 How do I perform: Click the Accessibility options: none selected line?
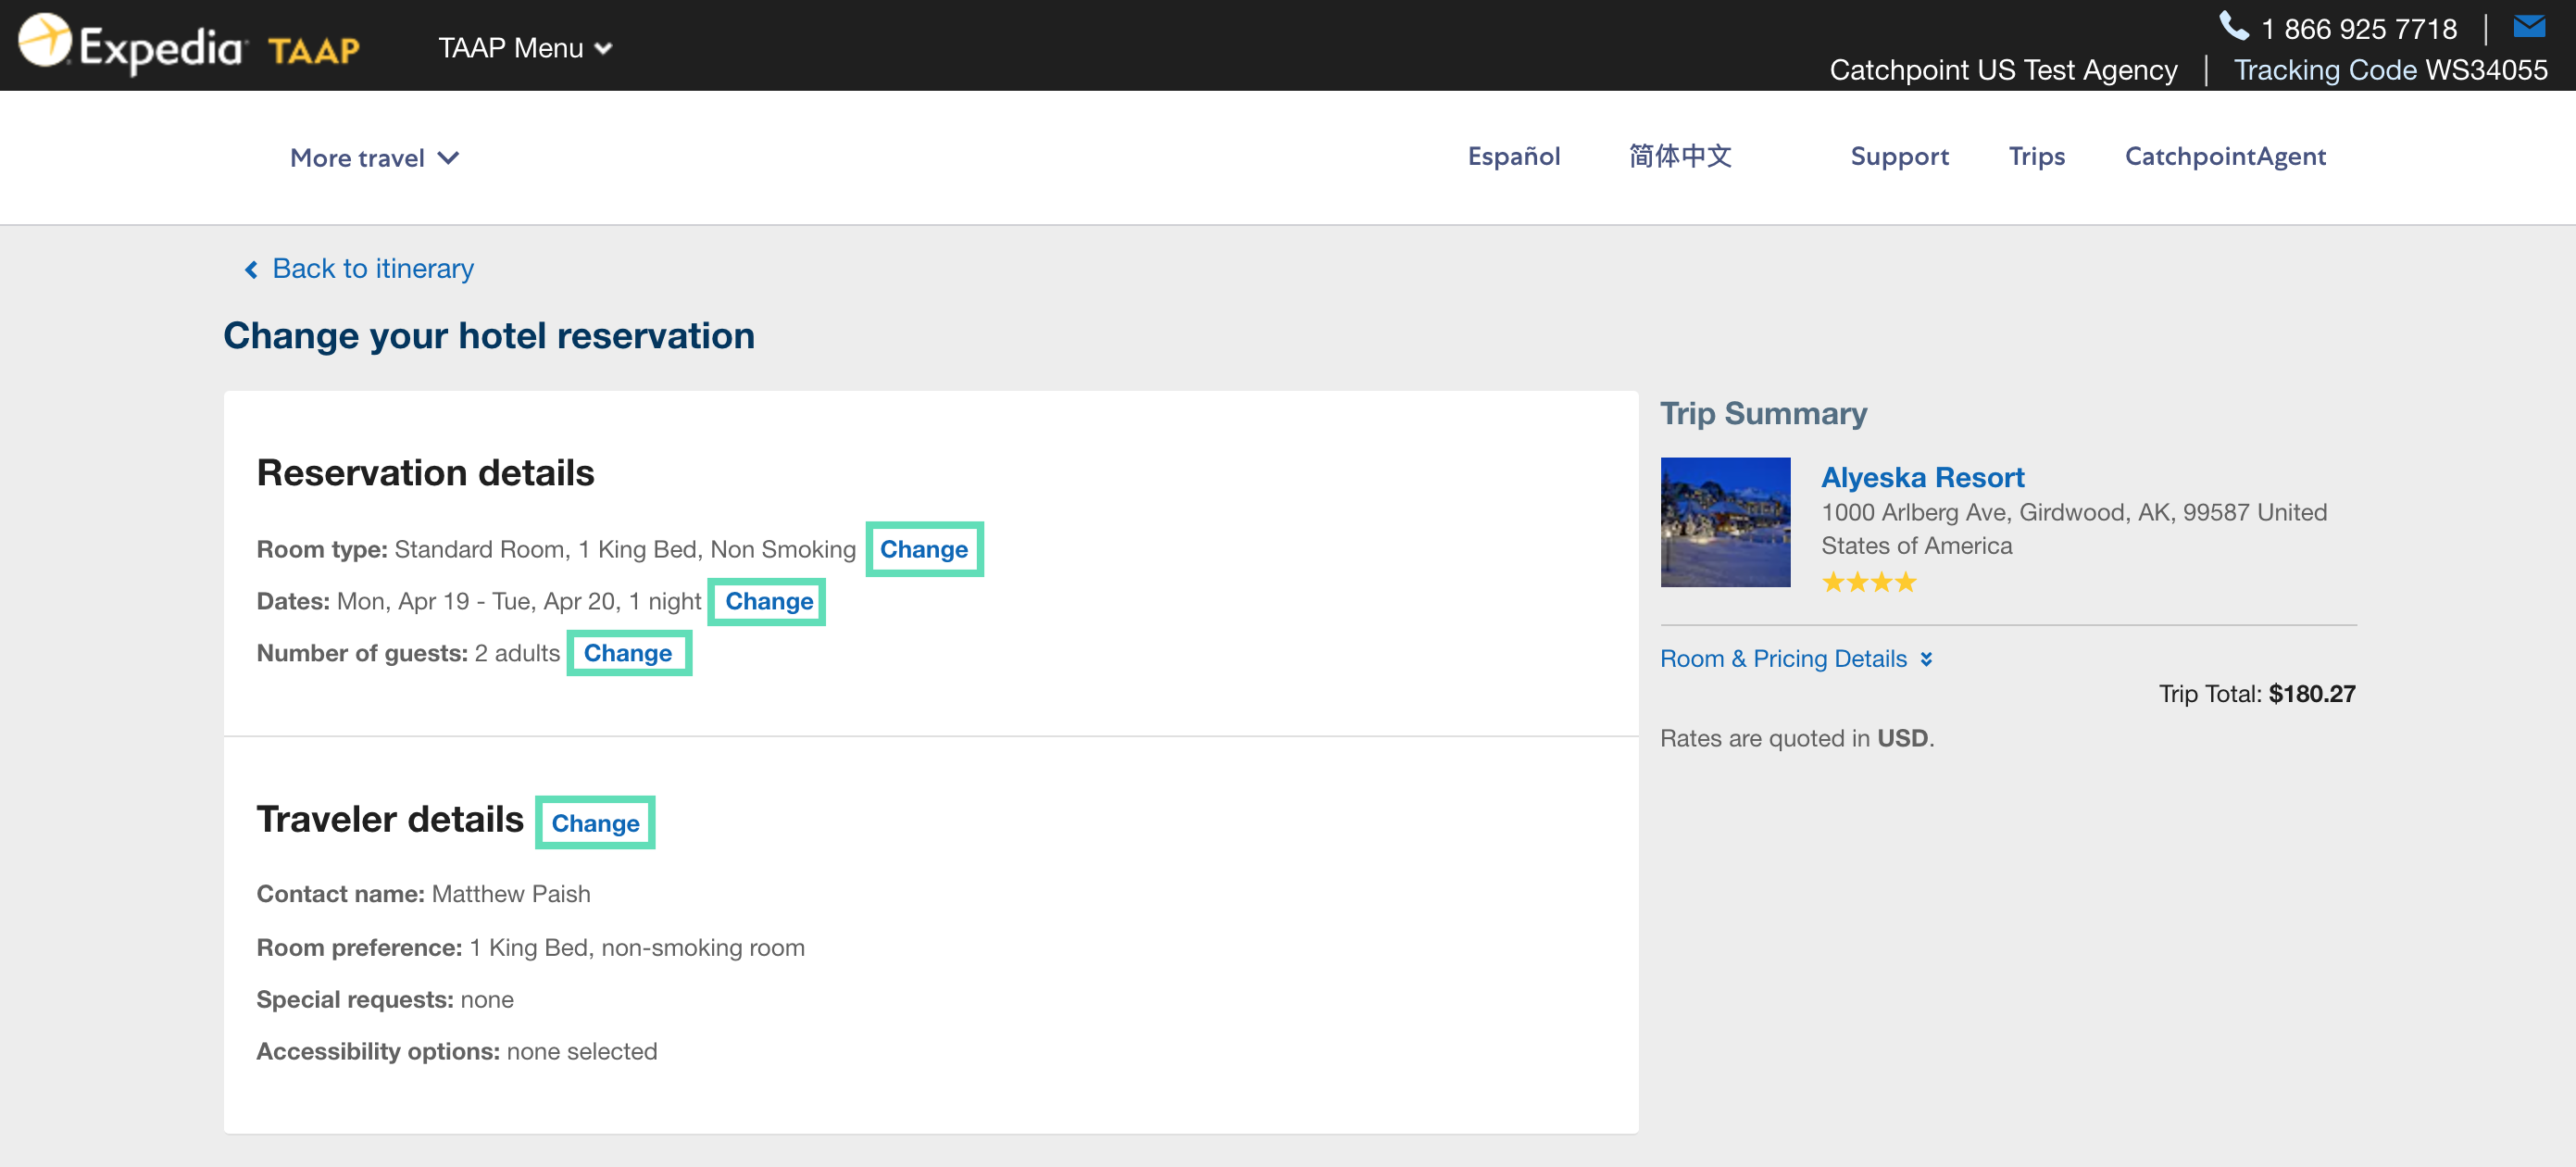(x=457, y=1052)
